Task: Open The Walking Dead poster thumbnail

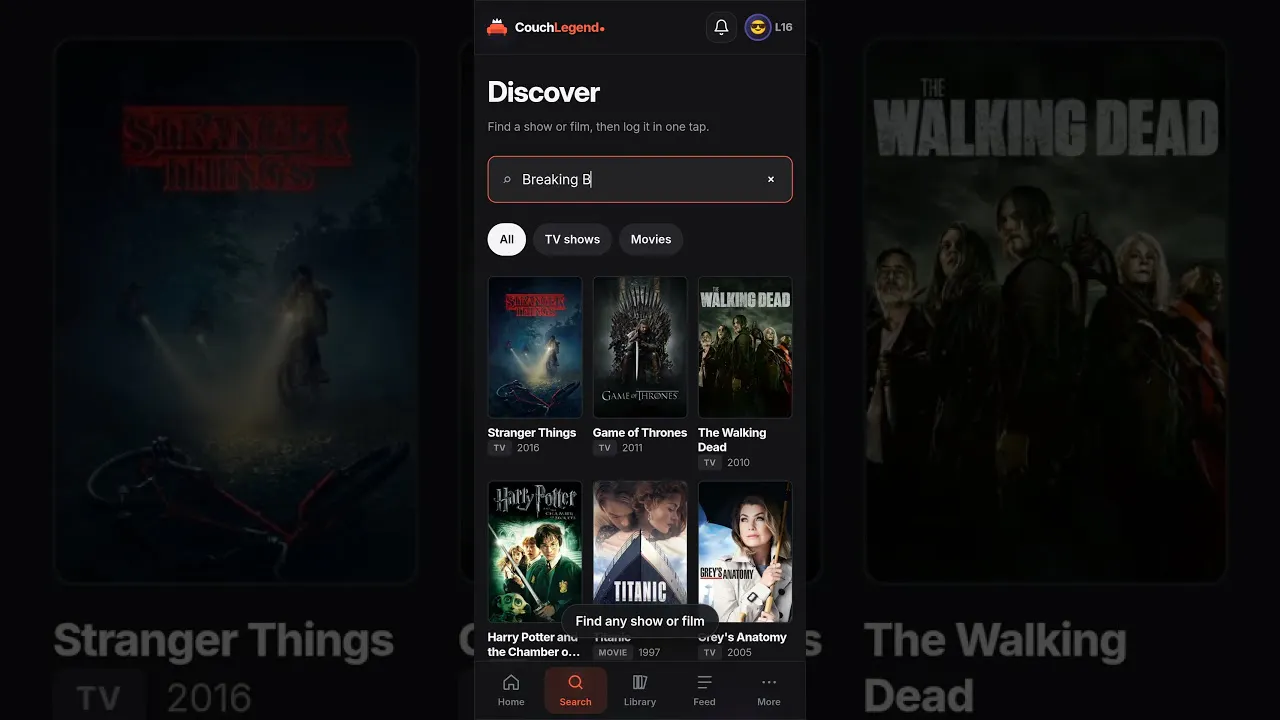Action: [745, 347]
